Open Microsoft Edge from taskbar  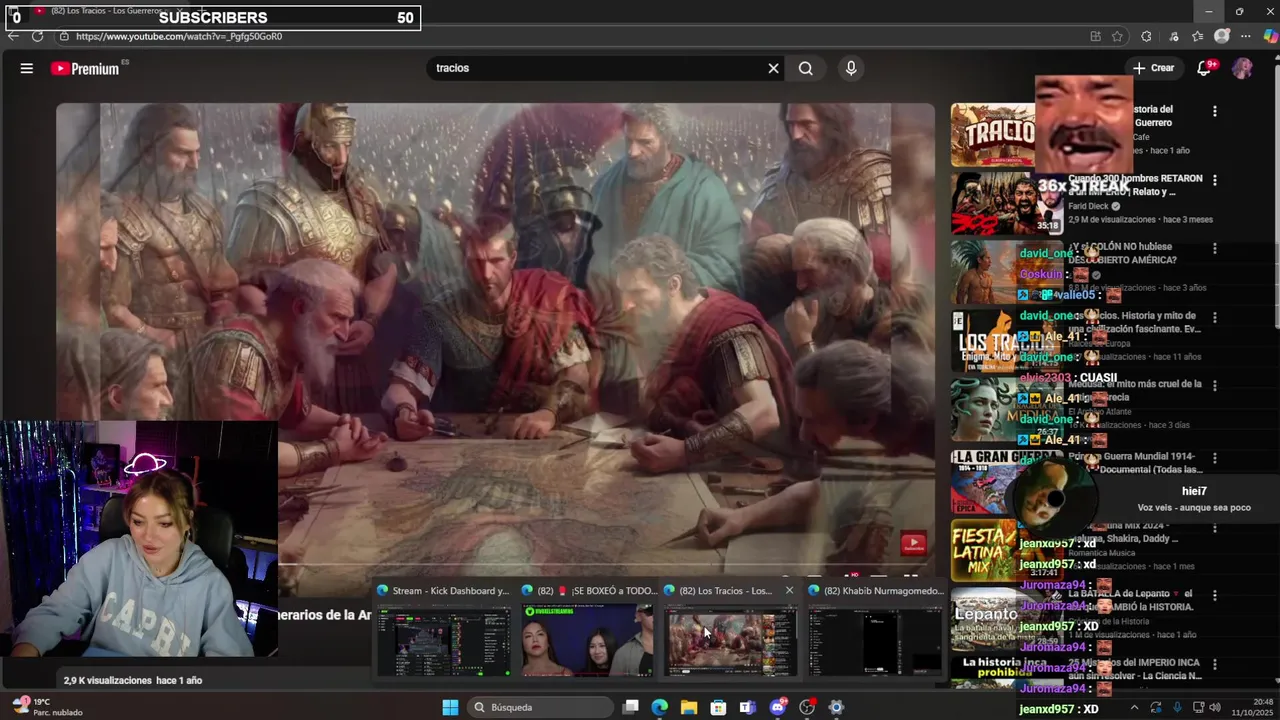coord(659,707)
